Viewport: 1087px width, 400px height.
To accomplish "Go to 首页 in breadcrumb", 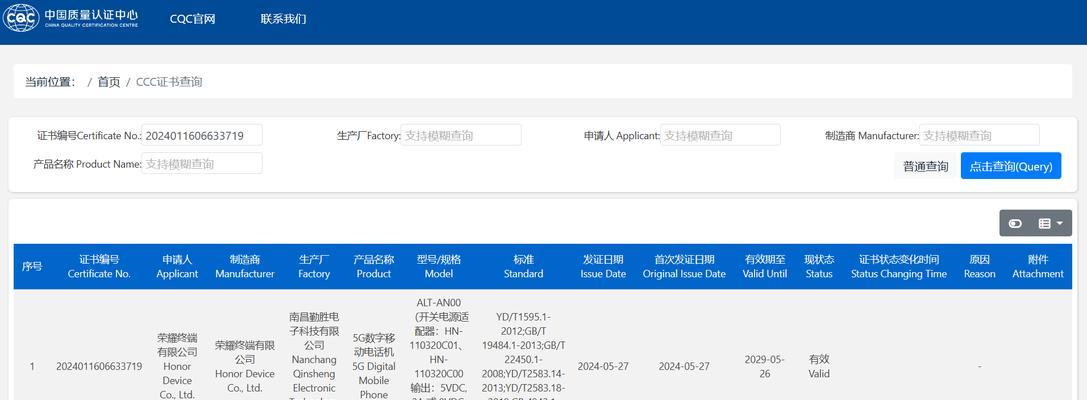I will 109,82.
